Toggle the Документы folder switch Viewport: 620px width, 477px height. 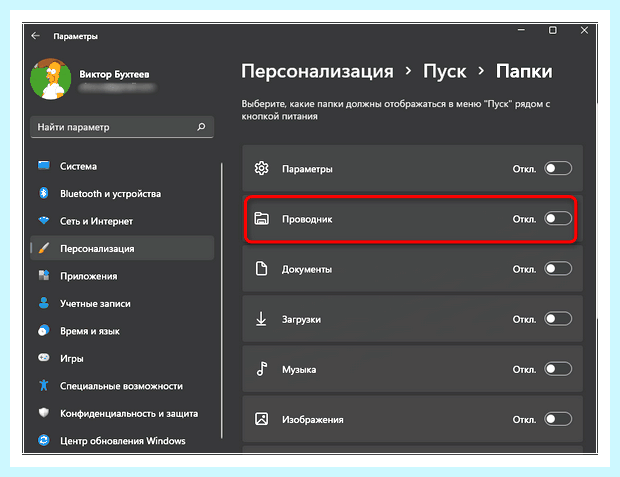(558, 269)
